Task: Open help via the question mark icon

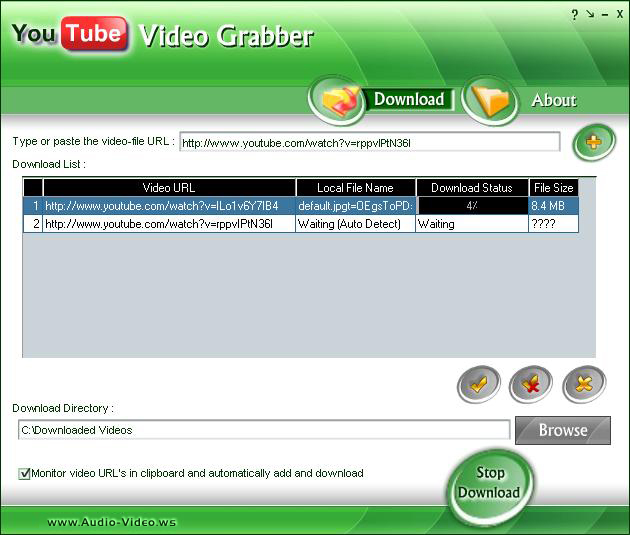Action: point(574,15)
